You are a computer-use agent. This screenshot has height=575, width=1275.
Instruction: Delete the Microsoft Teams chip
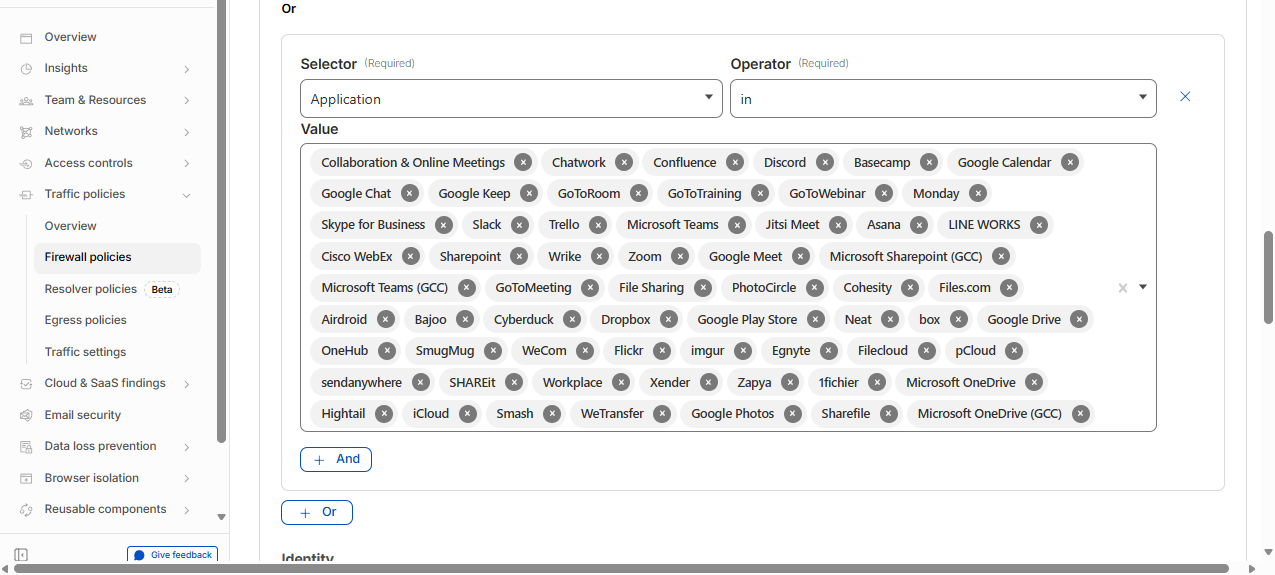click(x=737, y=225)
